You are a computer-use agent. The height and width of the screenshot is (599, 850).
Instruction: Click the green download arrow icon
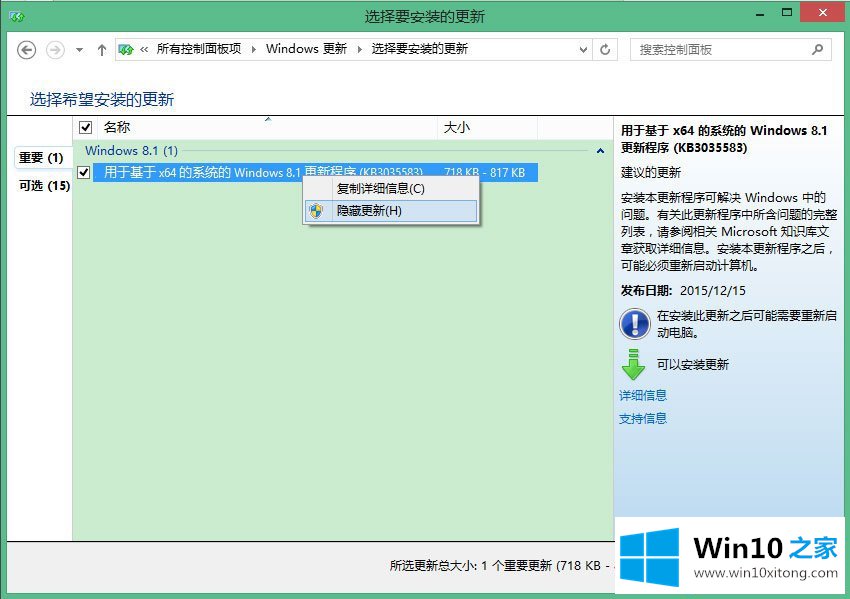click(x=633, y=364)
